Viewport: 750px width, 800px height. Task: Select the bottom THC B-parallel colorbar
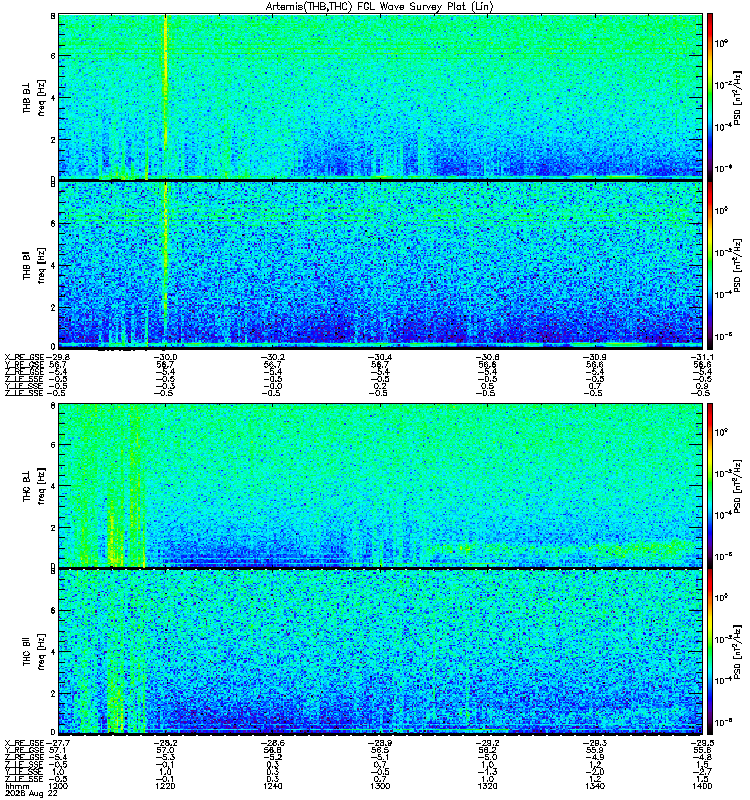click(x=710, y=652)
